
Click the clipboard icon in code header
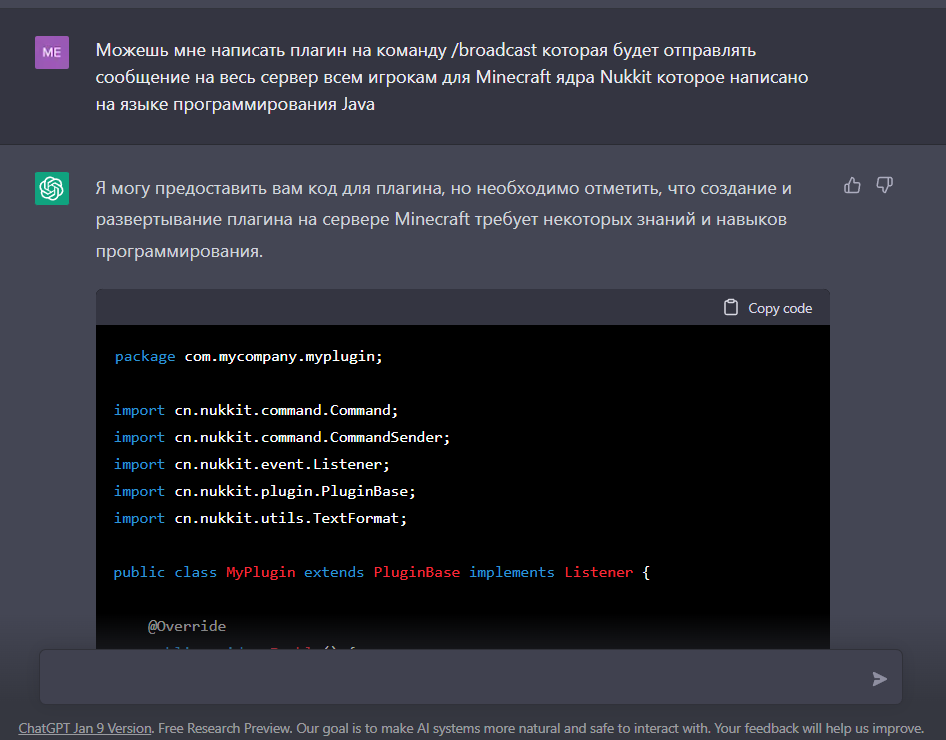(731, 308)
